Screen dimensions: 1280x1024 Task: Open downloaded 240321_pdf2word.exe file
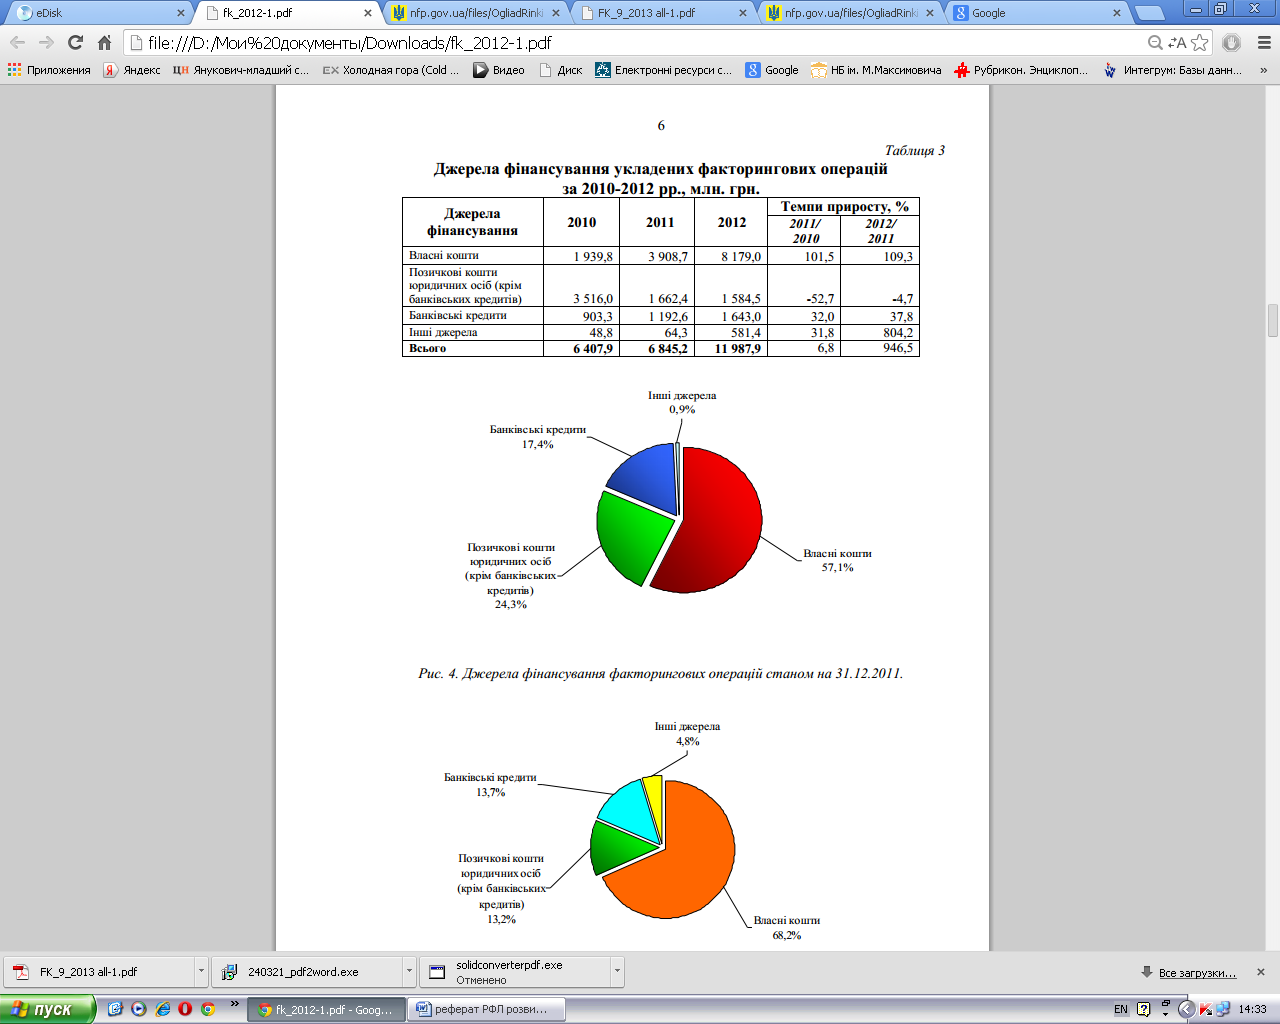(307, 971)
